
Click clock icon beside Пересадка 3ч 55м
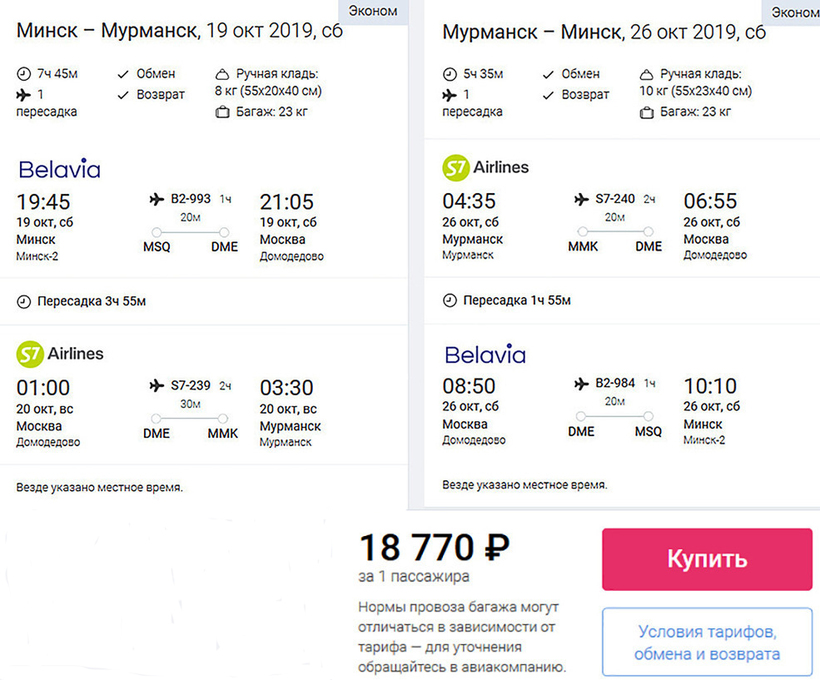point(24,301)
